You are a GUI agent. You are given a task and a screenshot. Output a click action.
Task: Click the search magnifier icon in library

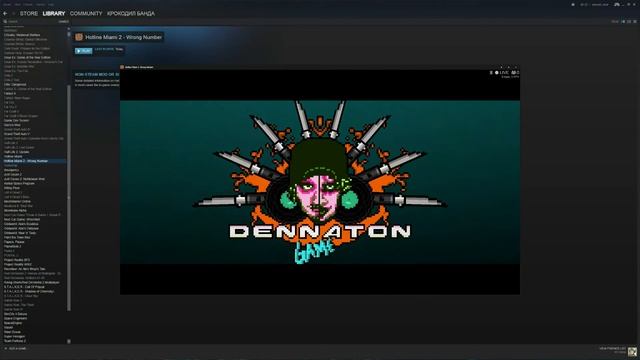pyautogui.click(x=5, y=22)
